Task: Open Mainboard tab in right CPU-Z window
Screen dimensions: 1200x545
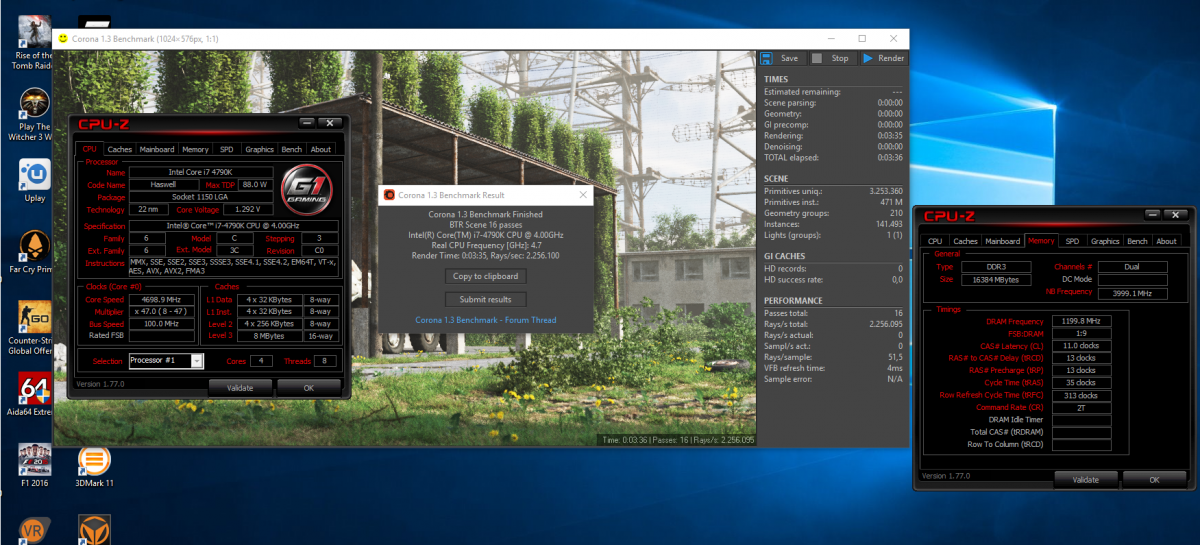Action: [1003, 241]
